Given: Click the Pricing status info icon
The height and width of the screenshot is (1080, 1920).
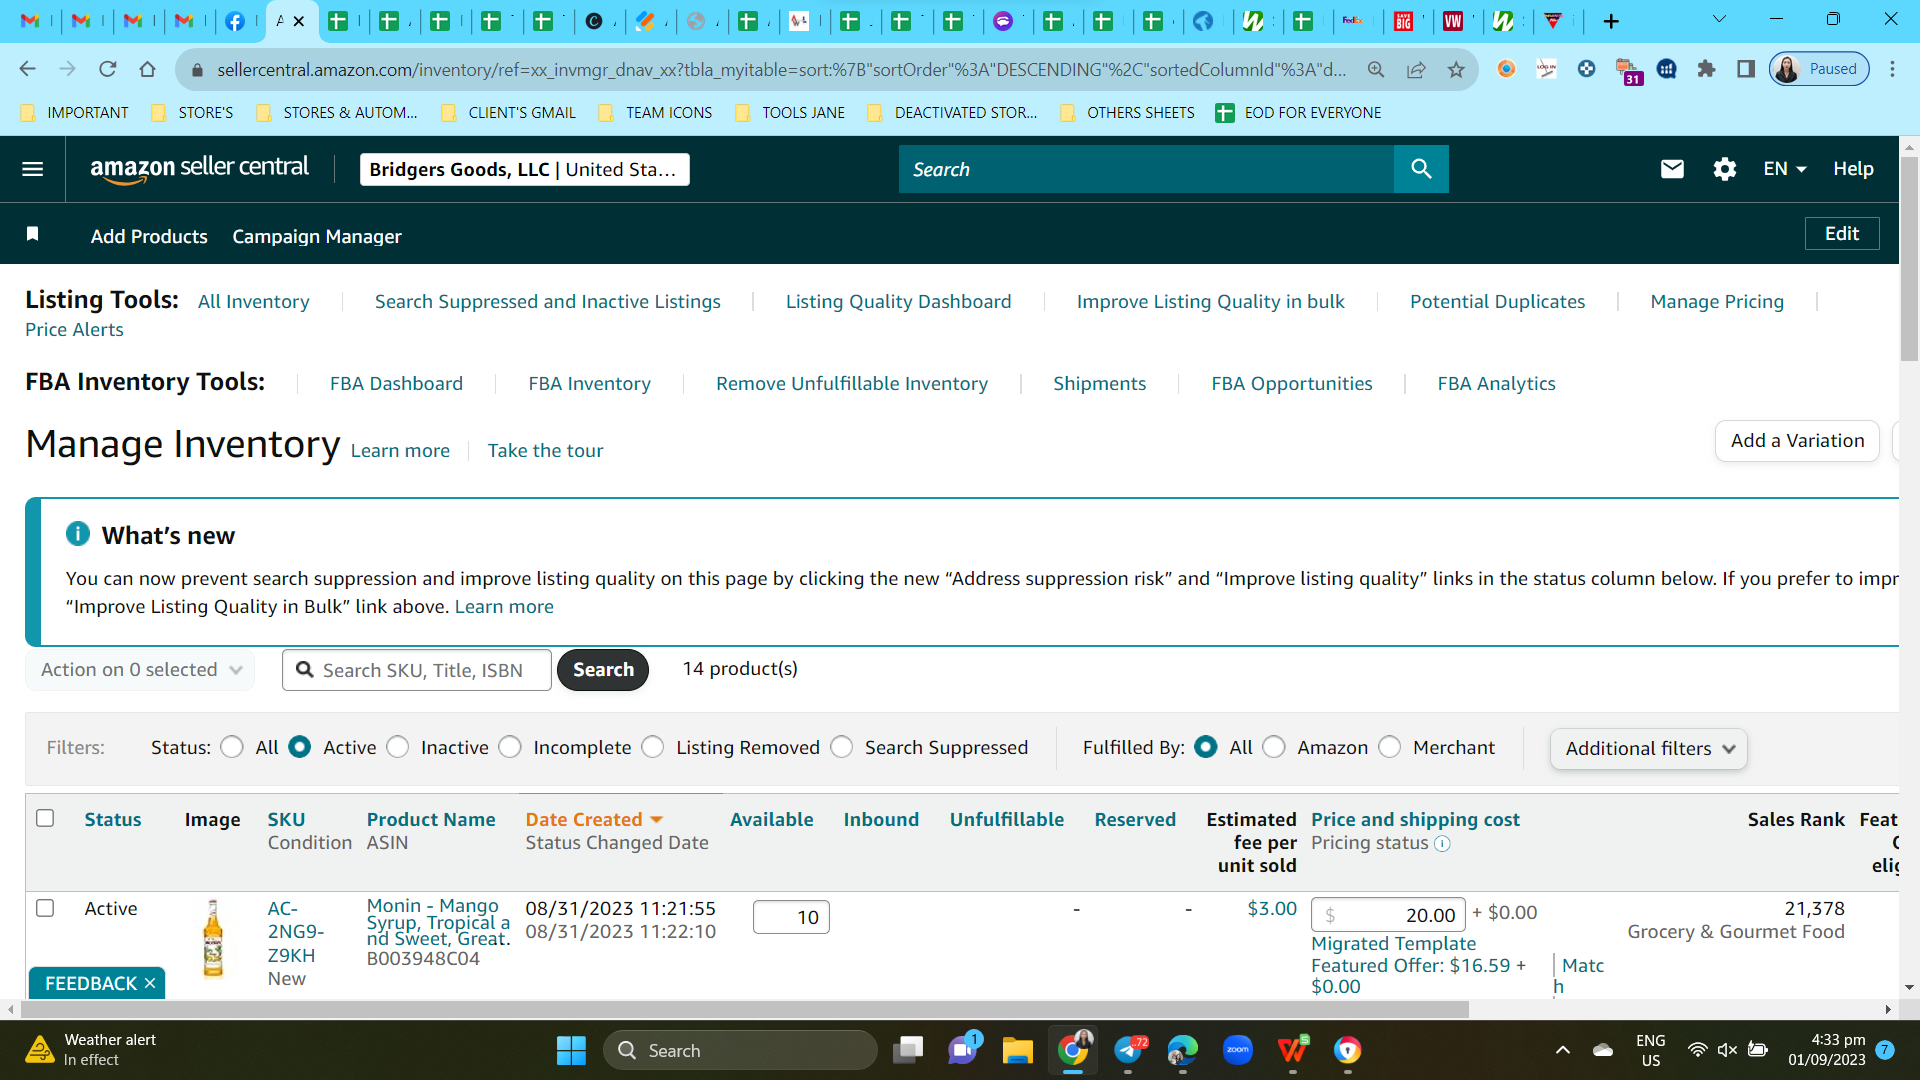Looking at the screenshot, I should (x=1442, y=844).
